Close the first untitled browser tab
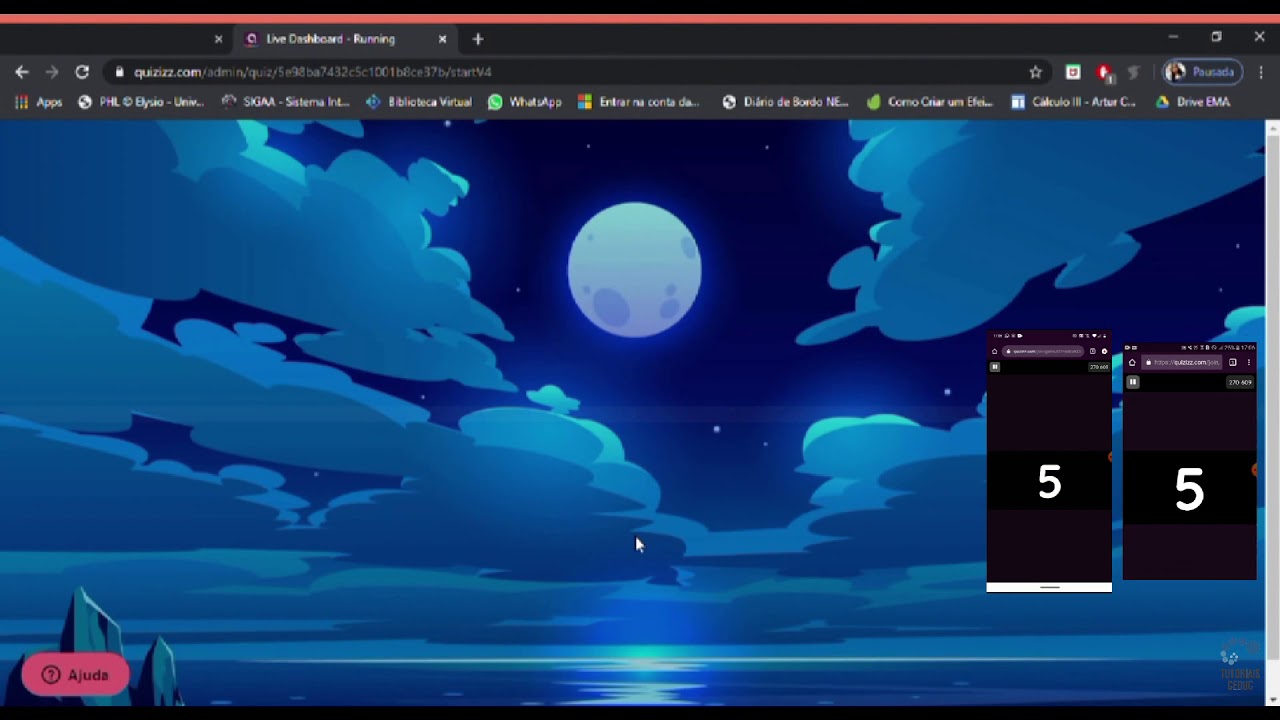Image resolution: width=1280 pixels, height=720 pixels. (218, 39)
